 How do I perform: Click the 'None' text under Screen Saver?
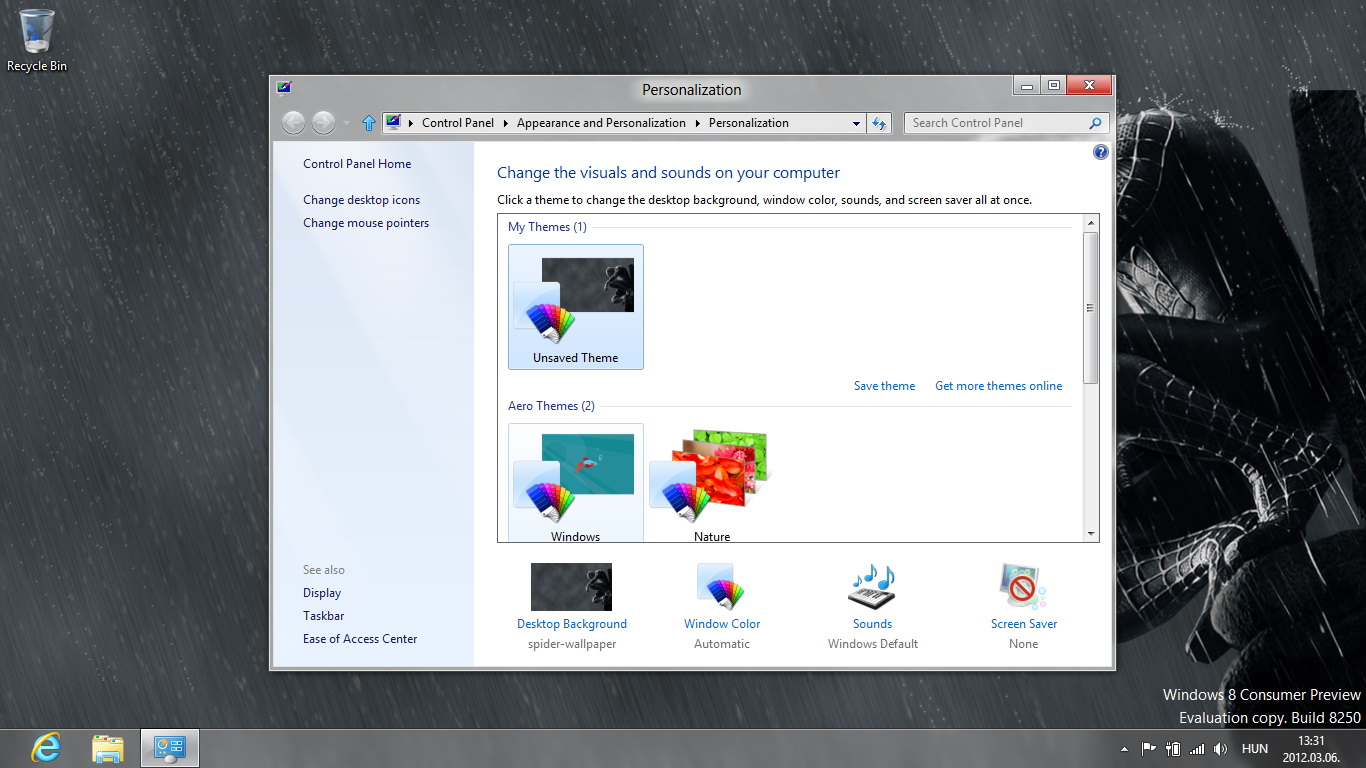point(1024,644)
